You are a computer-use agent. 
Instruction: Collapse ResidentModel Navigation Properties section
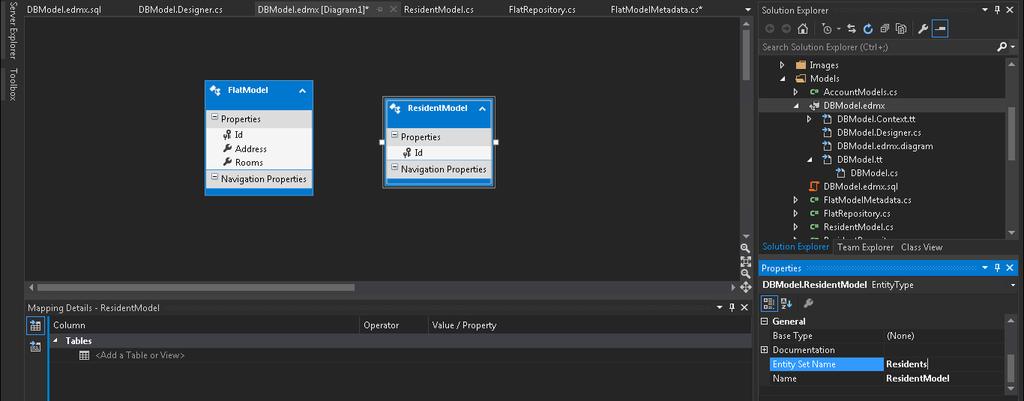coord(394,168)
